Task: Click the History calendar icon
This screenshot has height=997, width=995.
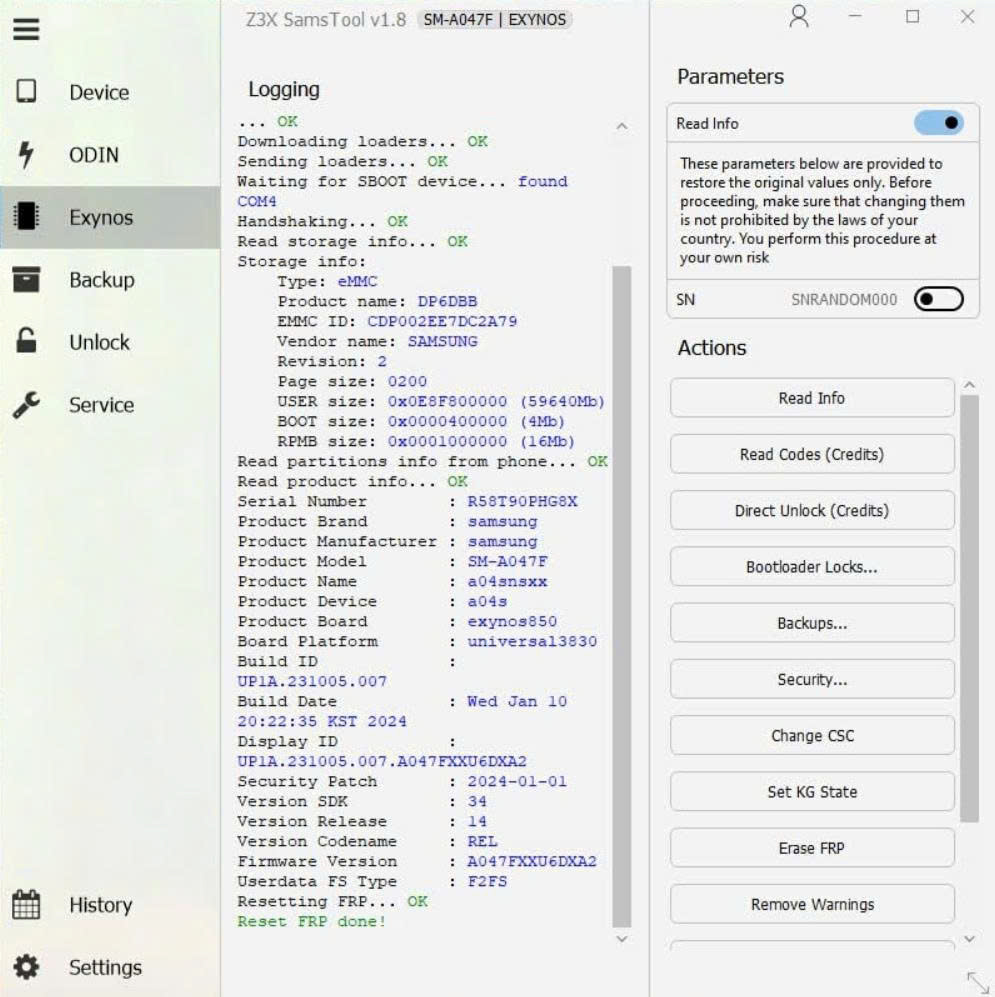Action: (26, 904)
